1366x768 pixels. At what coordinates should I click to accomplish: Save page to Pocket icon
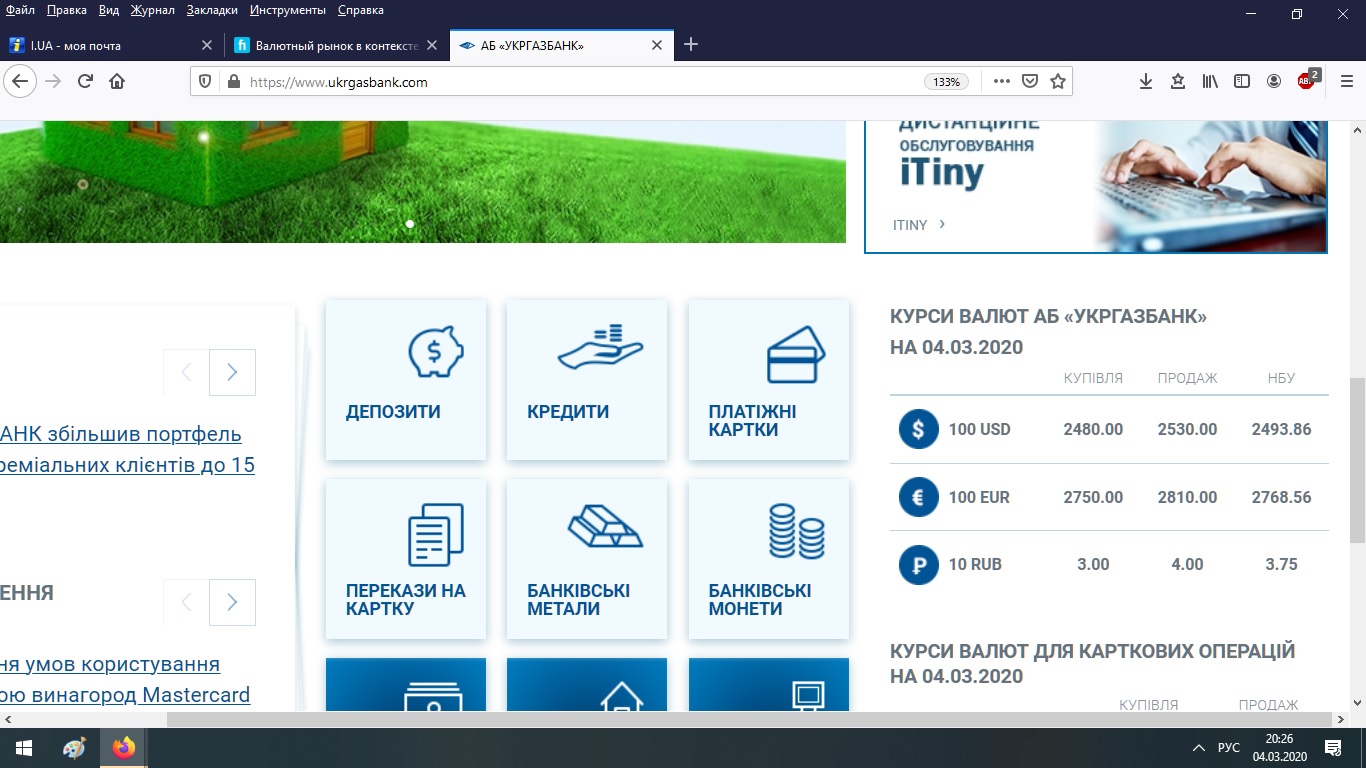coord(1029,82)
